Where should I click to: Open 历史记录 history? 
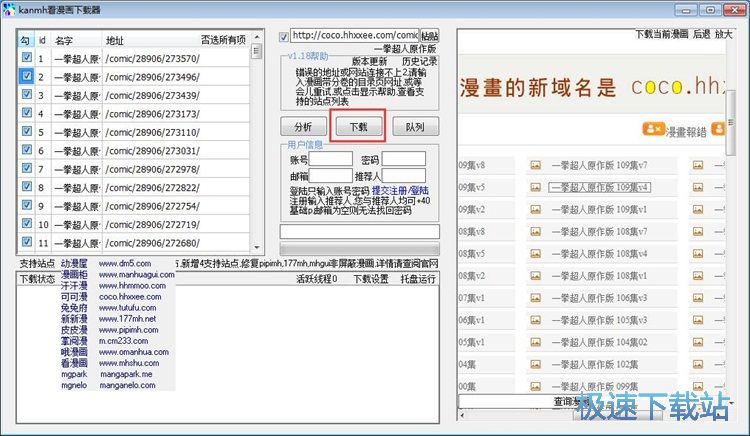tap(419, 61)
